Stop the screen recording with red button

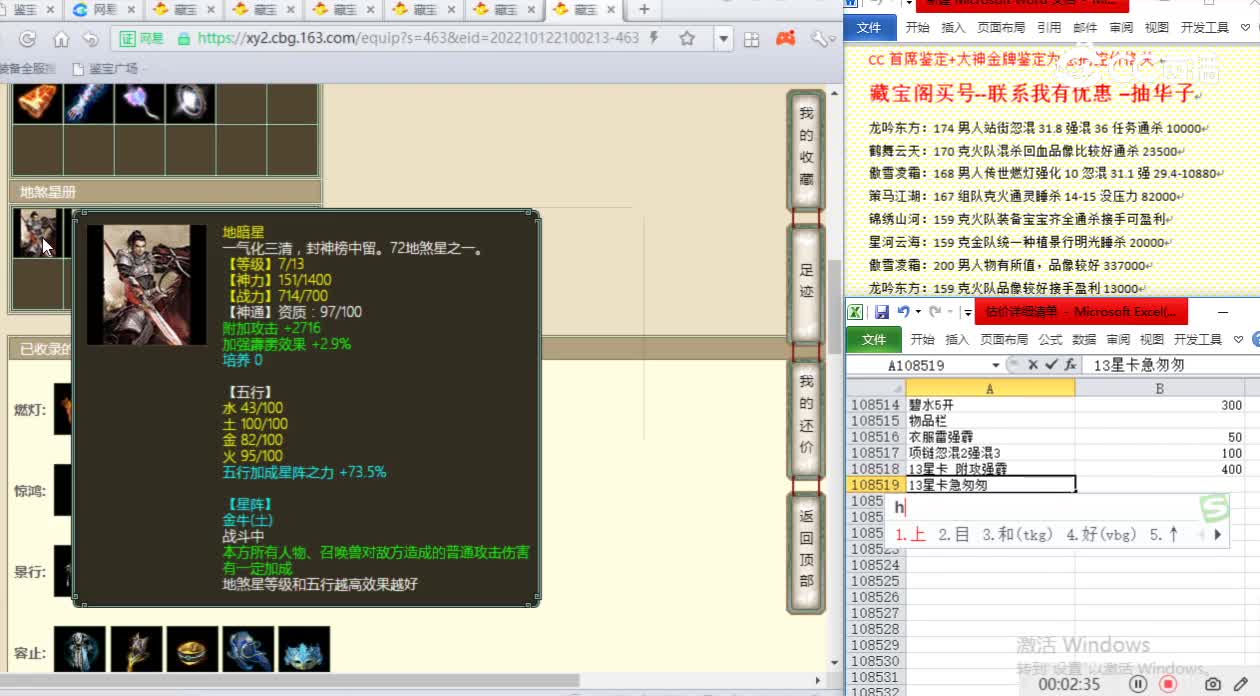click(x=1167, y=684)
